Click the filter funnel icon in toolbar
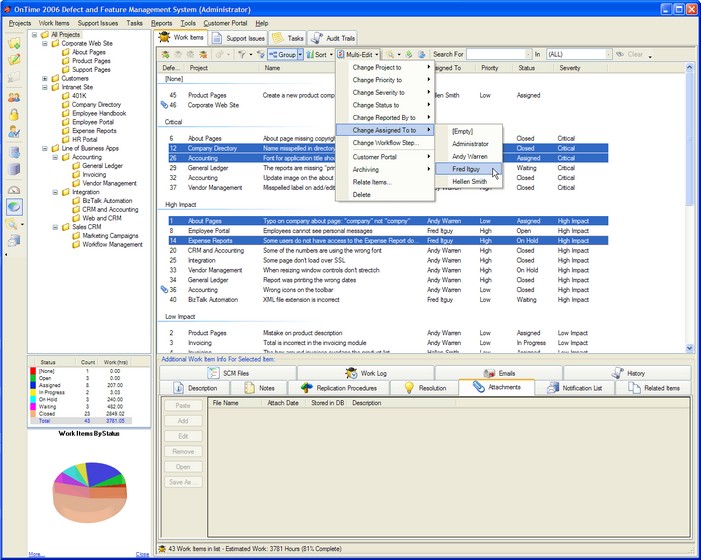Screen dimensions: 701x560 (242, 55)
